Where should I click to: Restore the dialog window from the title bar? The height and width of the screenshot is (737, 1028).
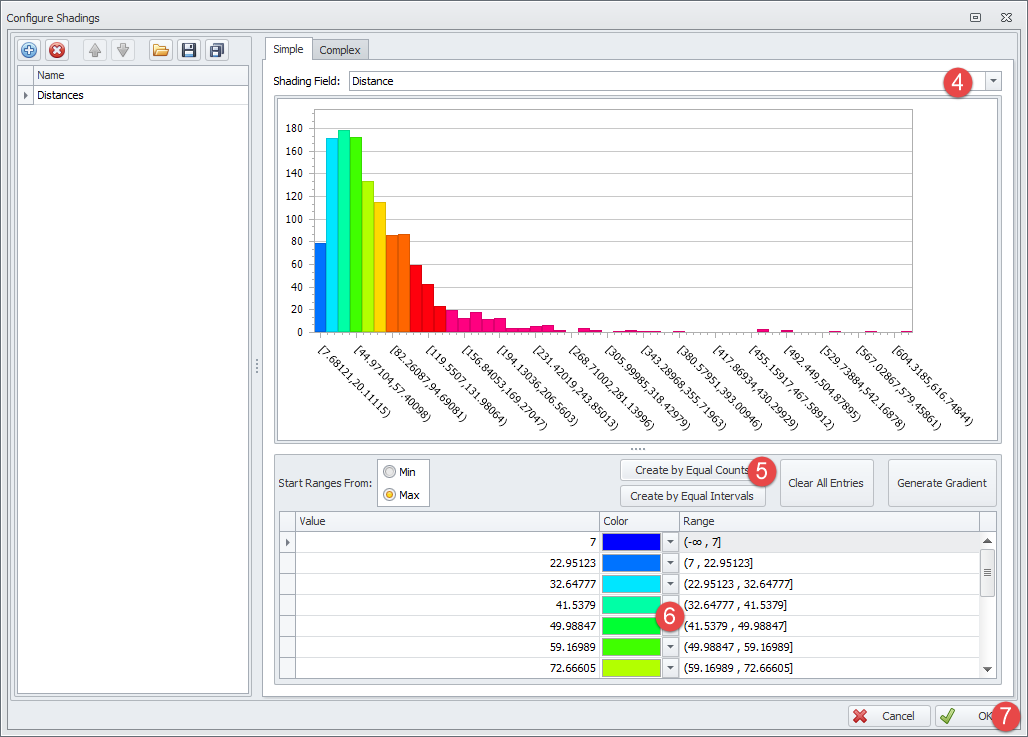pyautogui.click(x=975, y=18)
